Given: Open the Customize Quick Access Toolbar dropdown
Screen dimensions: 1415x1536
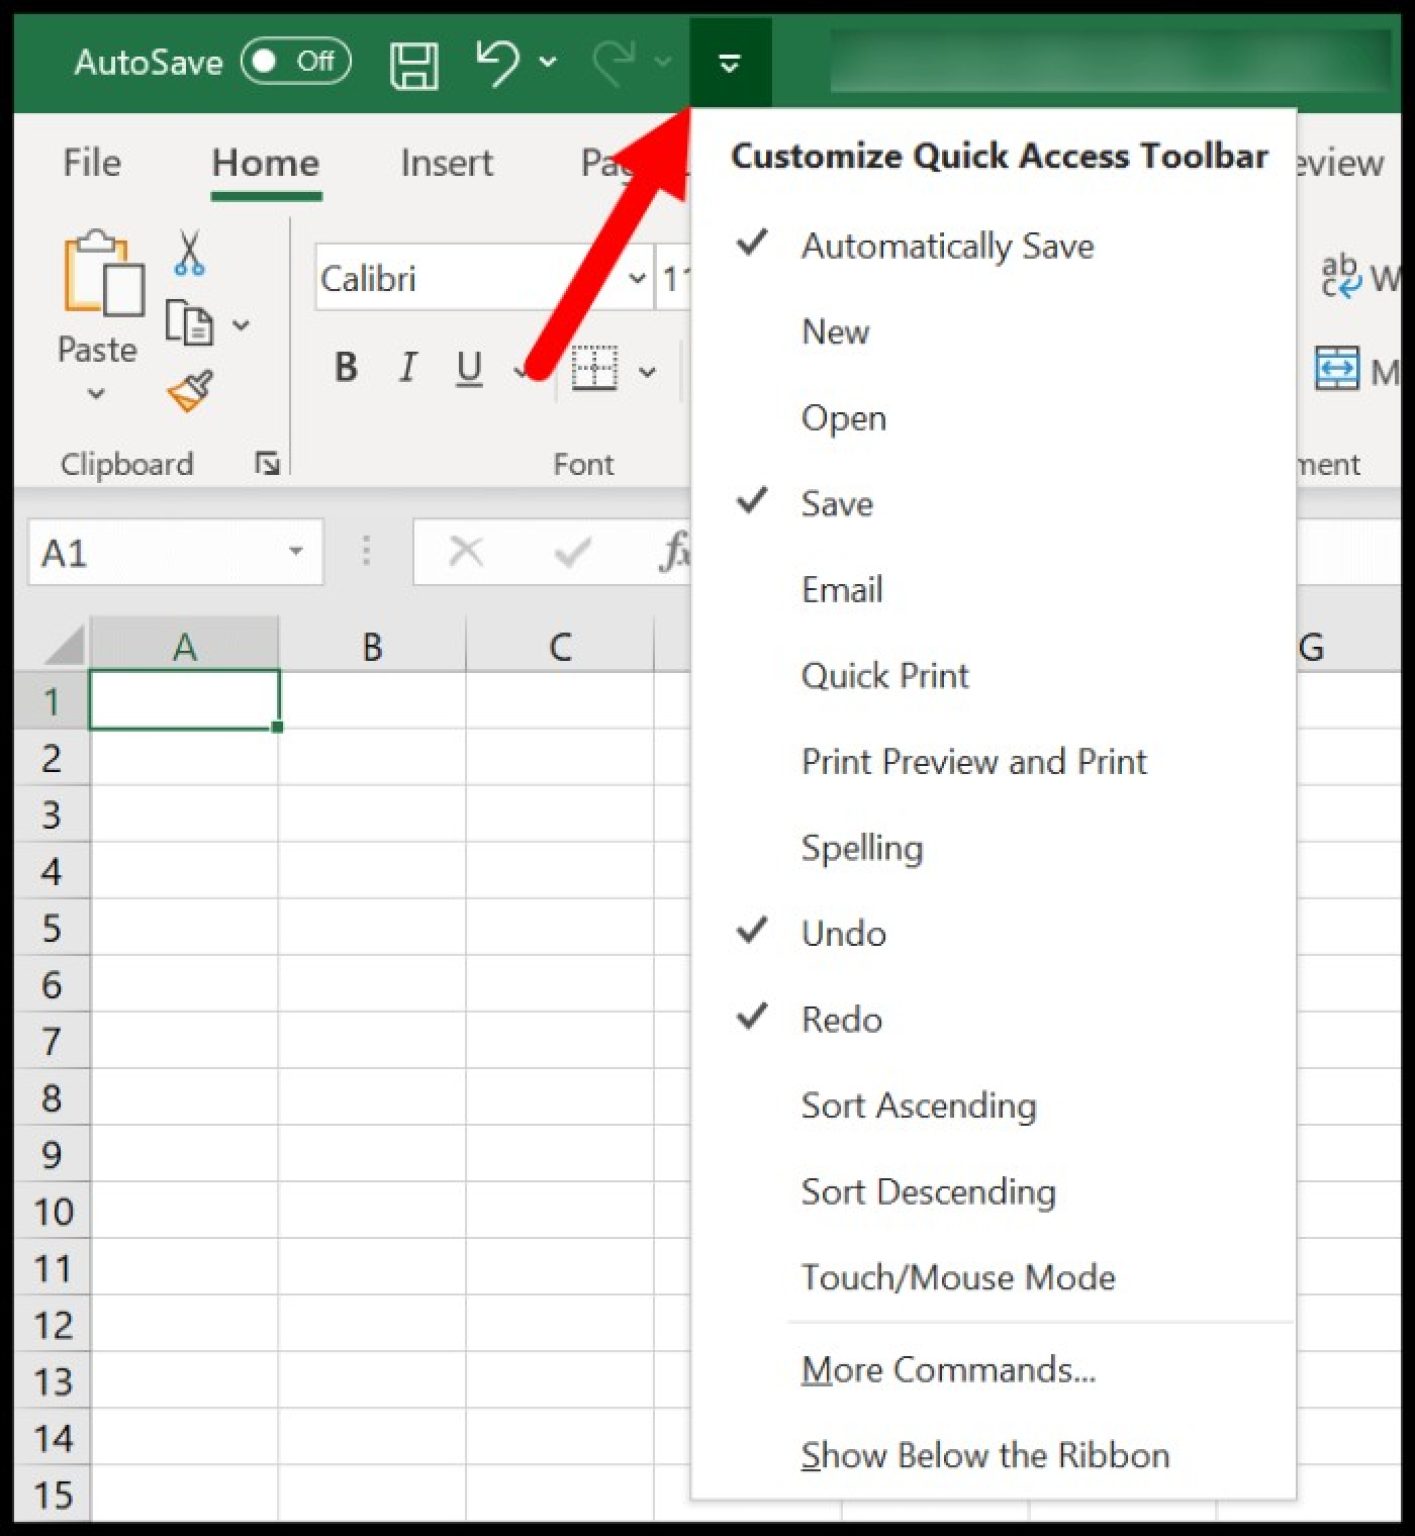Looking at the screenshot, I should tap(729, 61).
